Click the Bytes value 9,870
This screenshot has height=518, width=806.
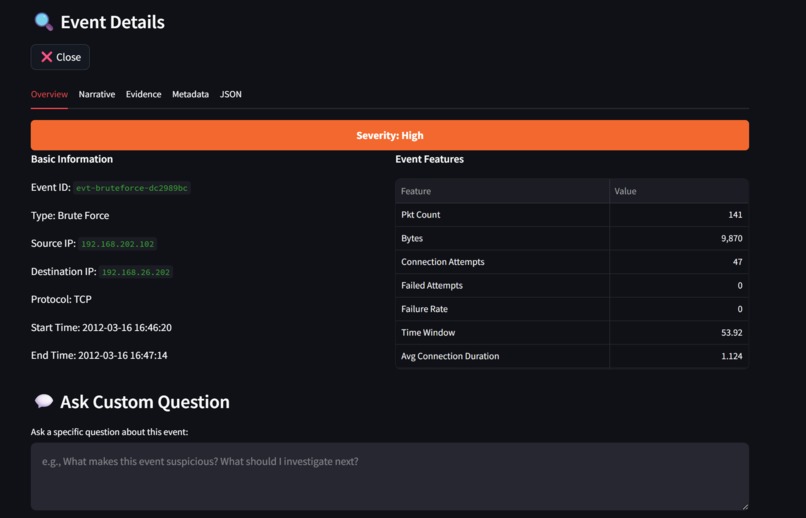[731, 238]
